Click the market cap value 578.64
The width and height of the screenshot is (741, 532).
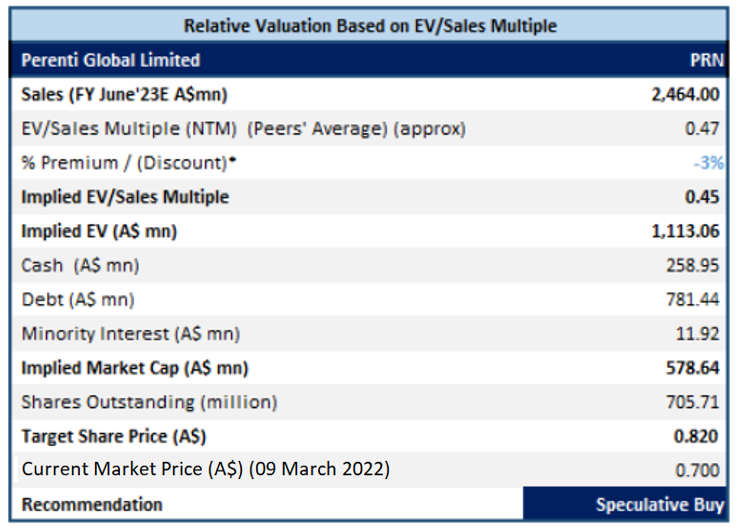point(693,368)
